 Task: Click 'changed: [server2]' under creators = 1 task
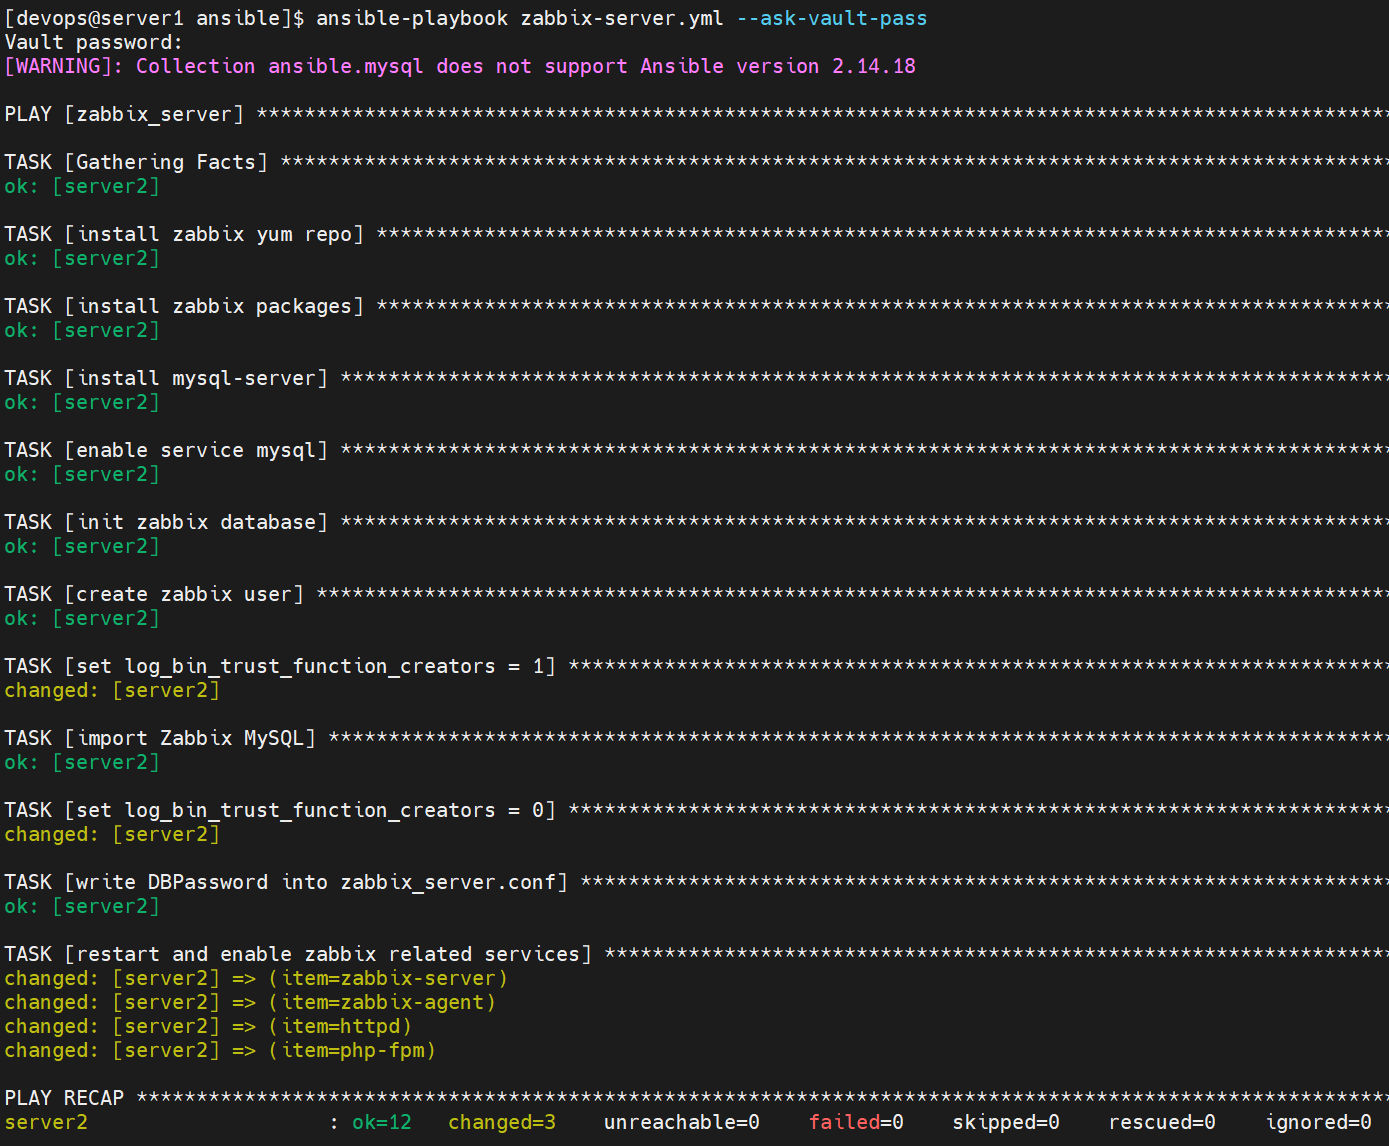pos(112,690)
